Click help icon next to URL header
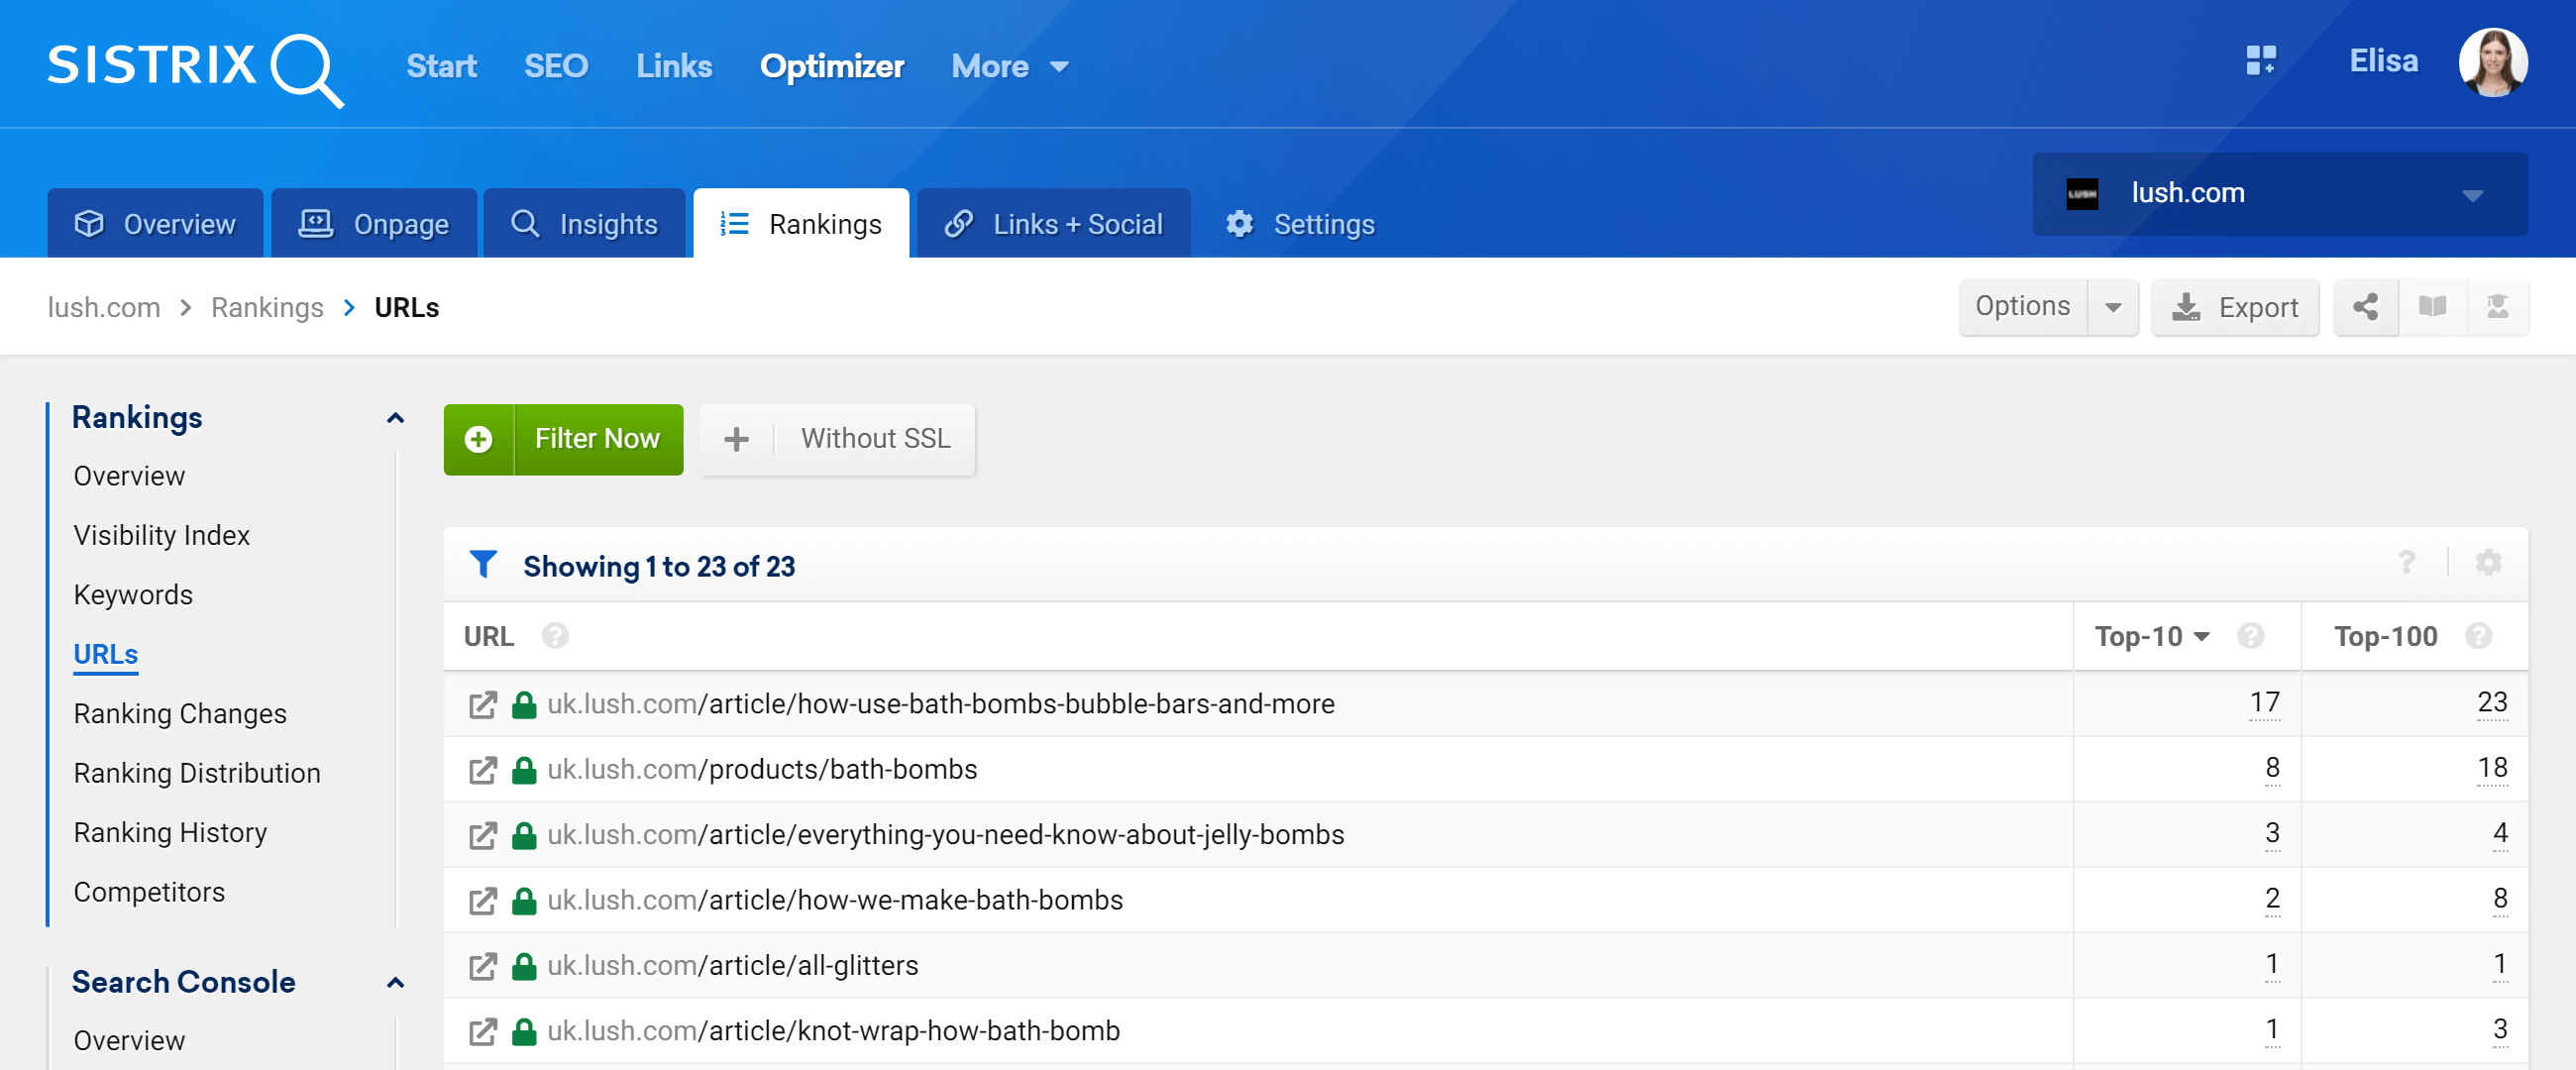This screenshot has height=1070, width=2576. click(x=555, y=636)
